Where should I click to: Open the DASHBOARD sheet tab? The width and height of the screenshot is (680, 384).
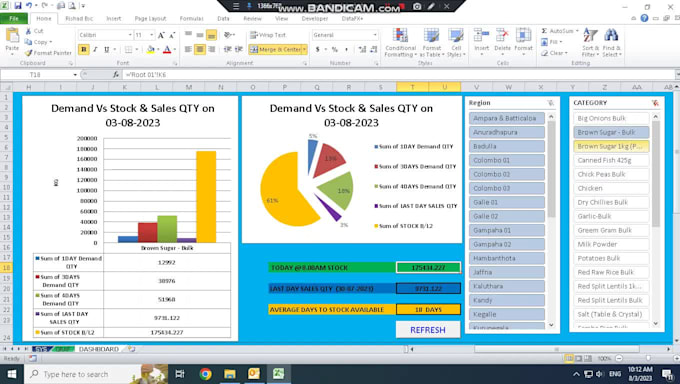click(99, 349)
